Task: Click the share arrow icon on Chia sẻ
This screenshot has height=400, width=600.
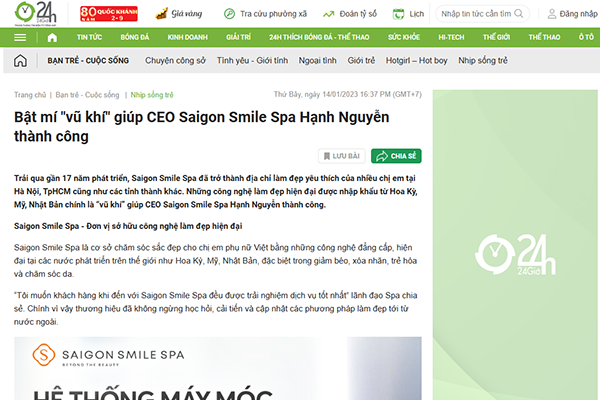Action: 382,156
